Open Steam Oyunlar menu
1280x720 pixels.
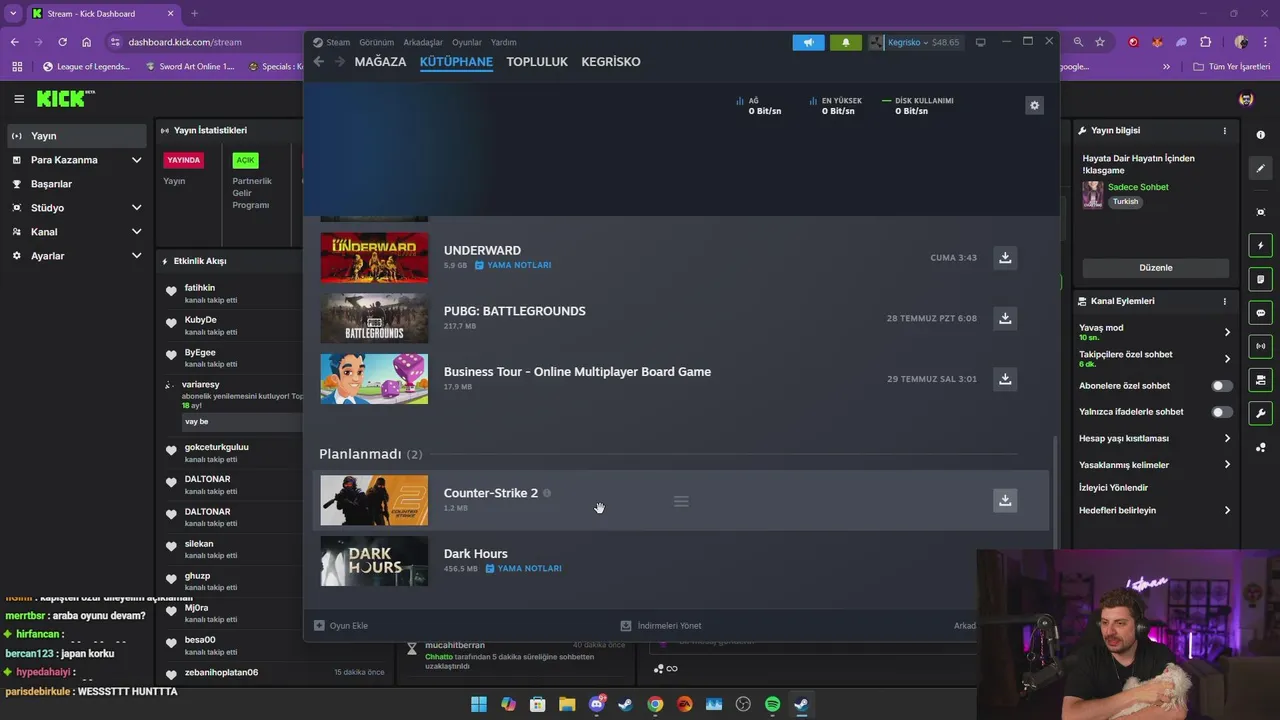(467, 42)
